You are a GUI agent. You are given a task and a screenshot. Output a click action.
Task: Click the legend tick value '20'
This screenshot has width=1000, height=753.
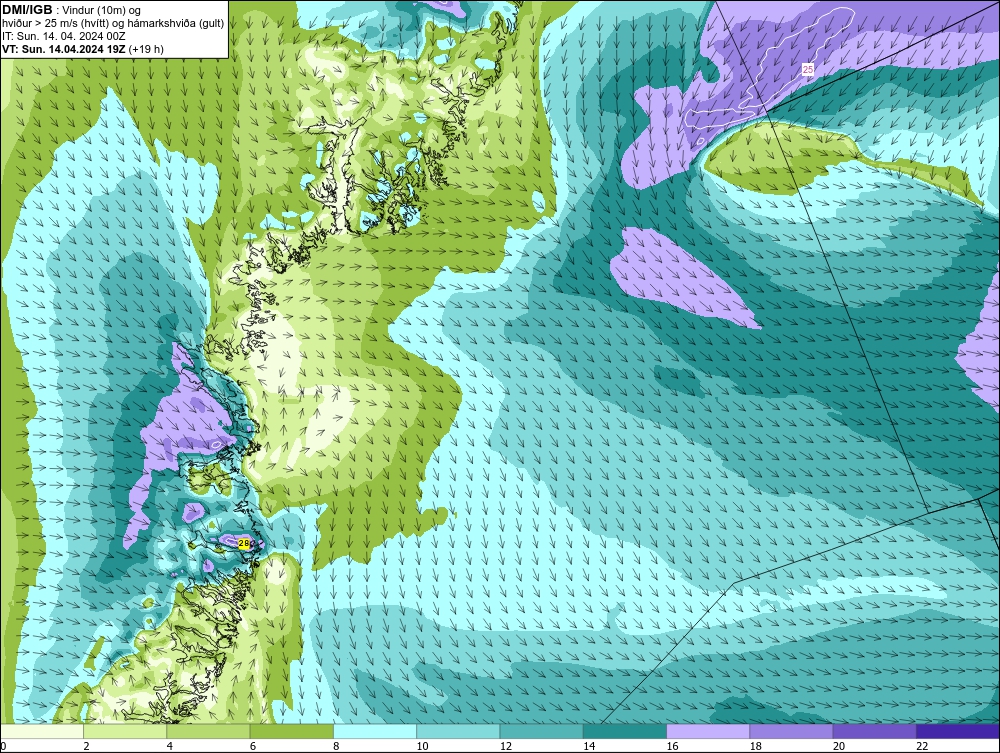(x=839, y=746)
